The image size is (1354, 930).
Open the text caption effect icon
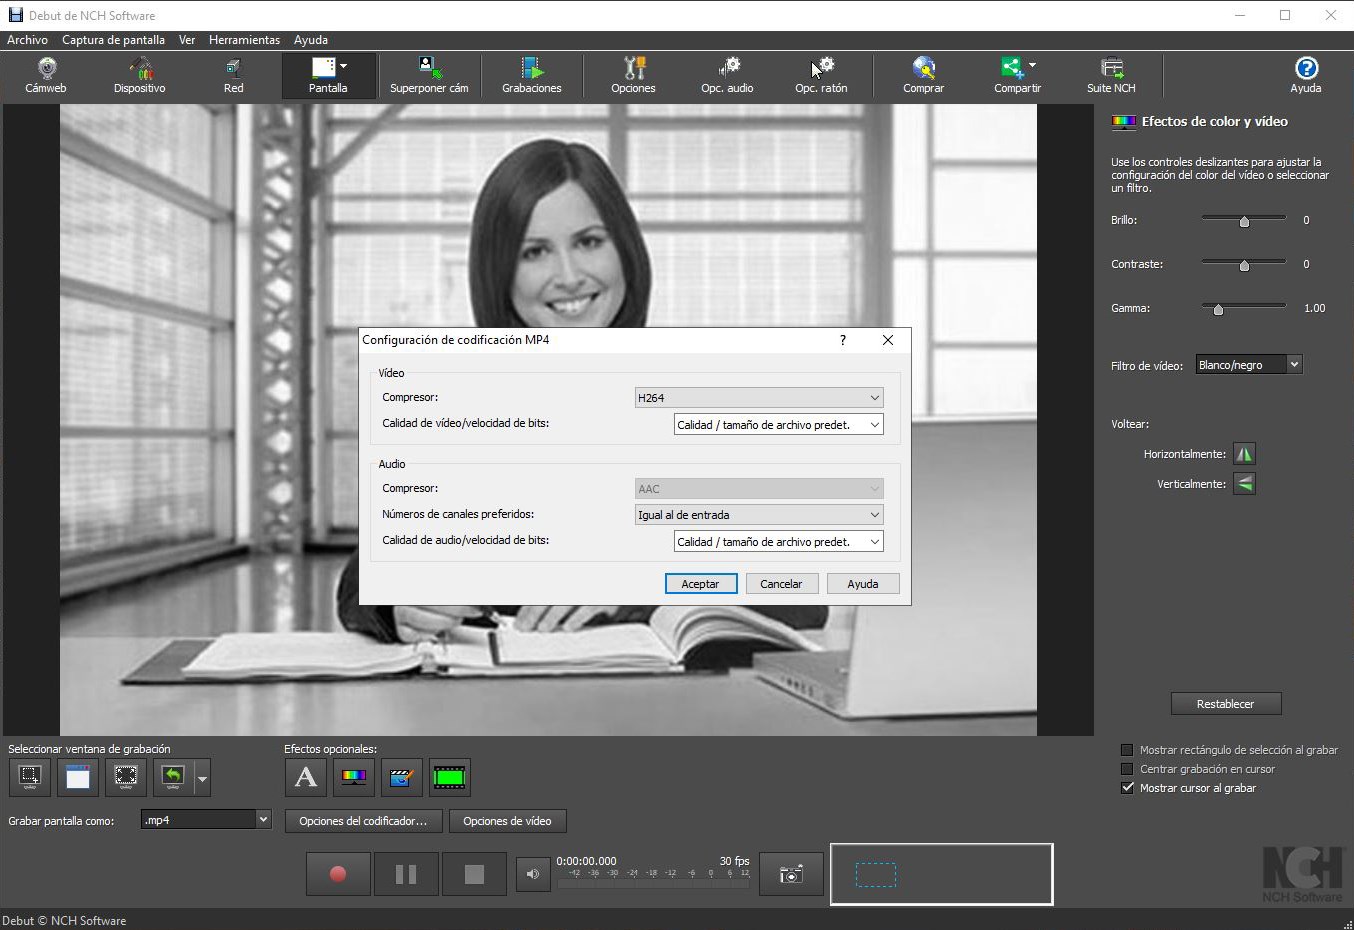click(306, 777)
